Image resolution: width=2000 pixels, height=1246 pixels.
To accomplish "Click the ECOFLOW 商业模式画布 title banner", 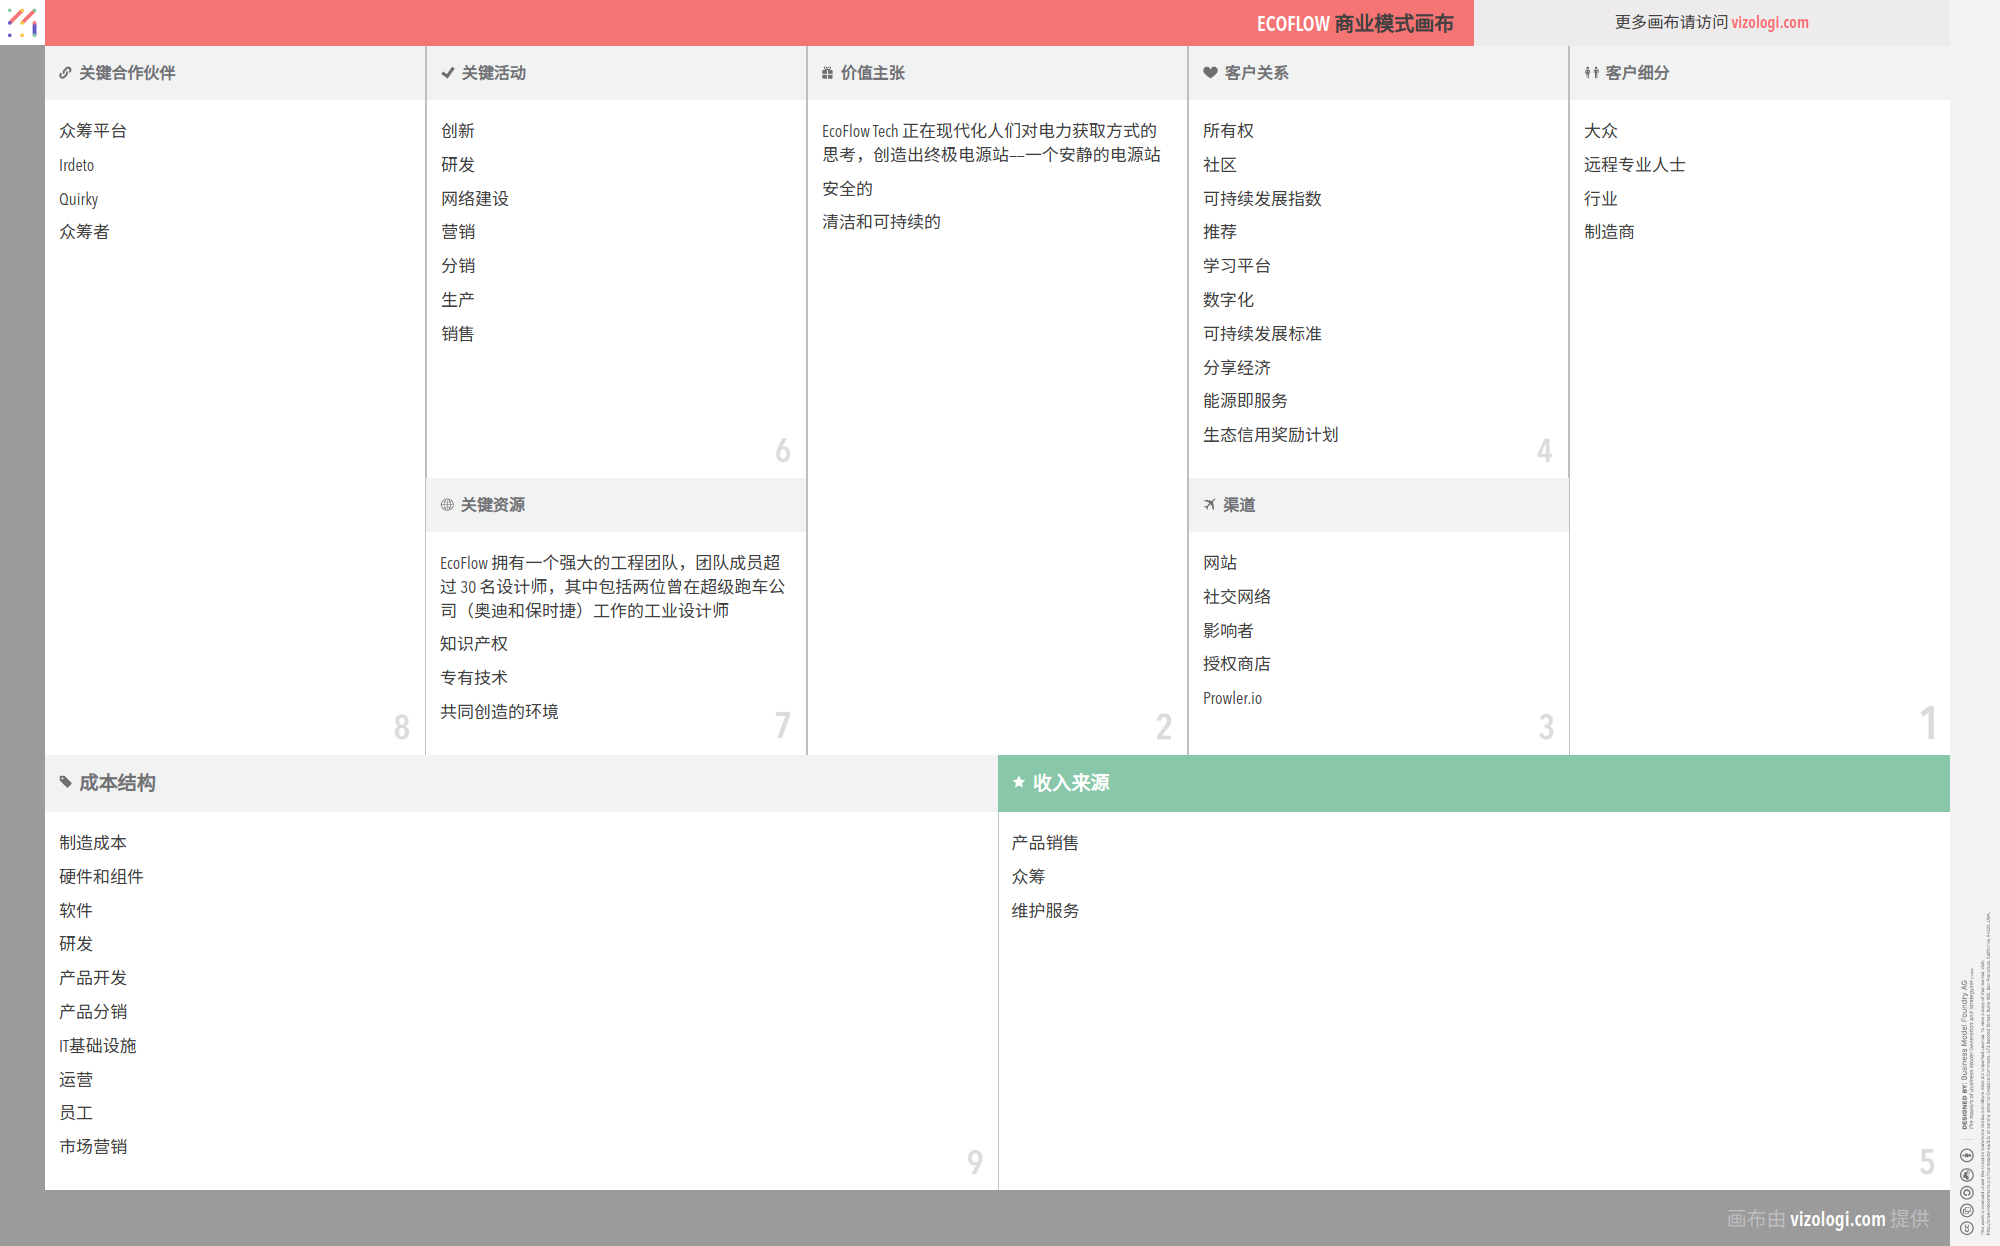I will tap(1354, 23).
